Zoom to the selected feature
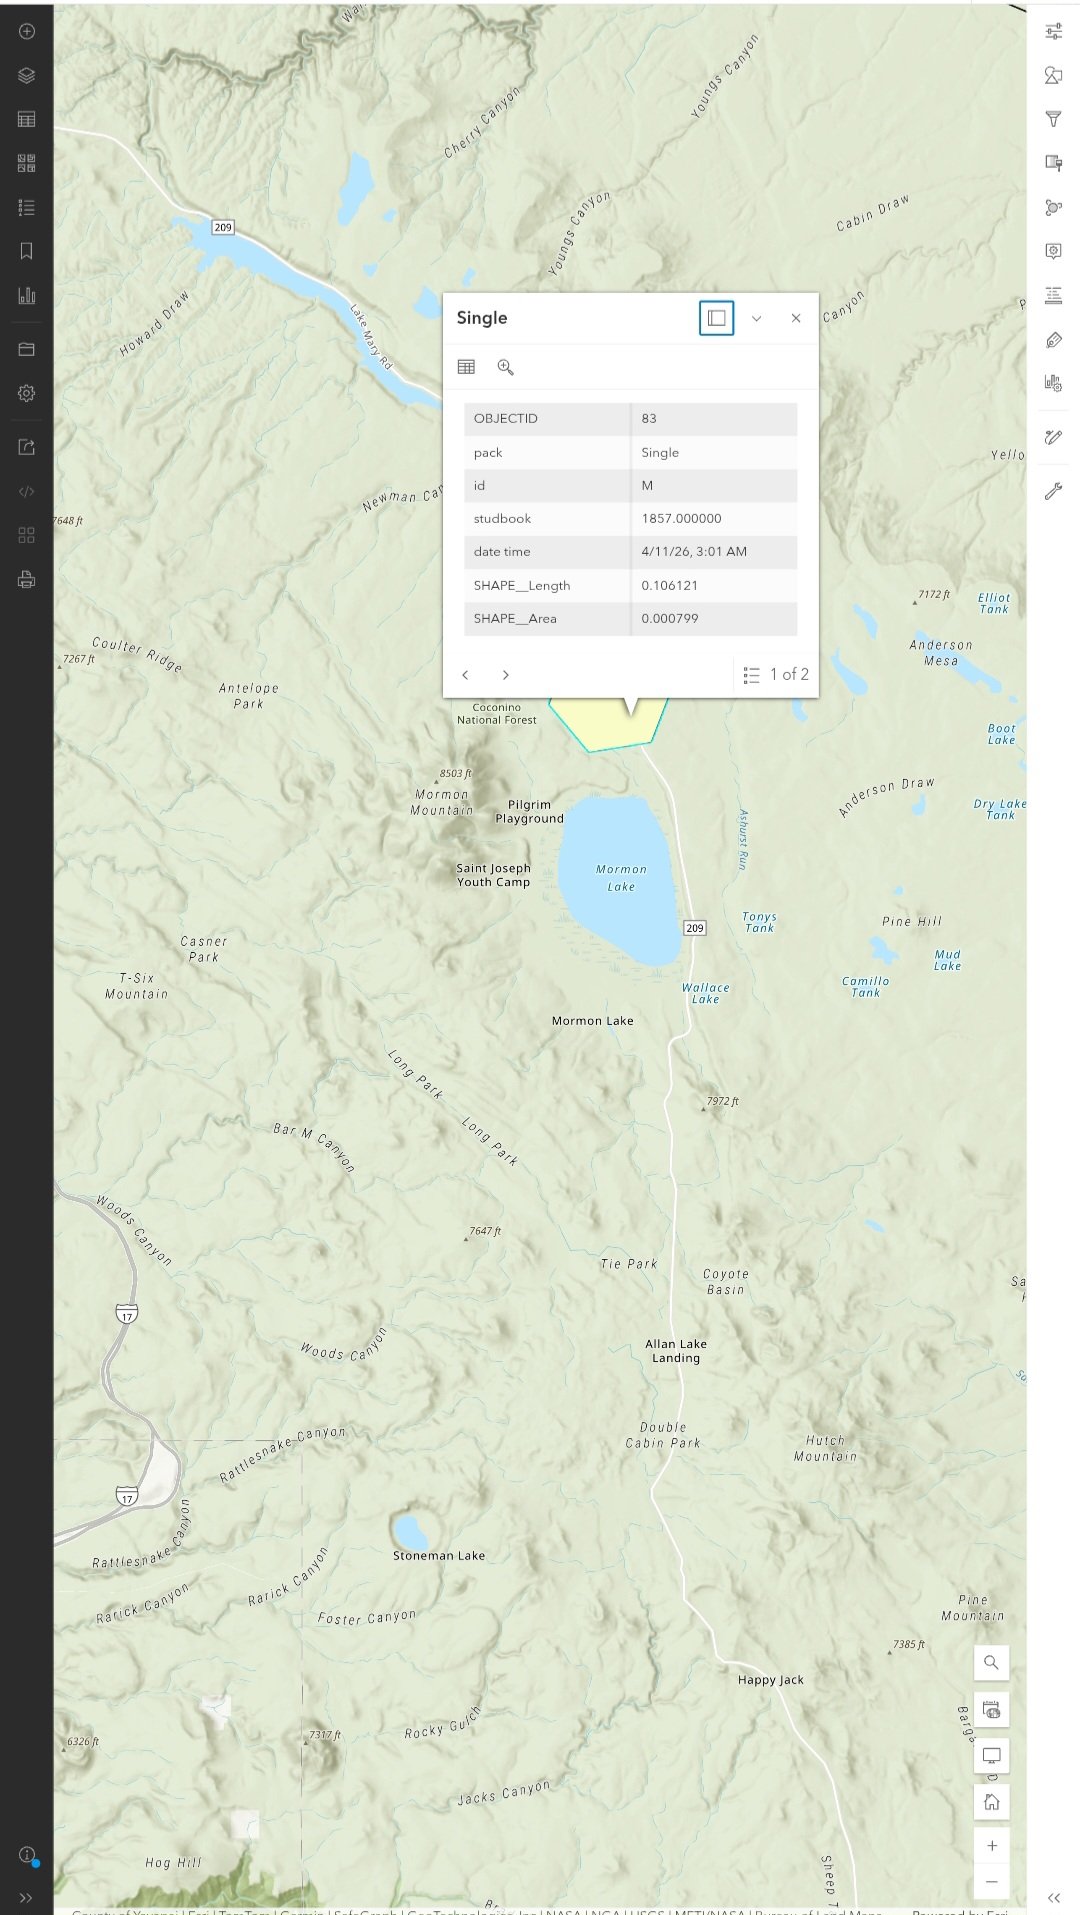 pos(506,367)
